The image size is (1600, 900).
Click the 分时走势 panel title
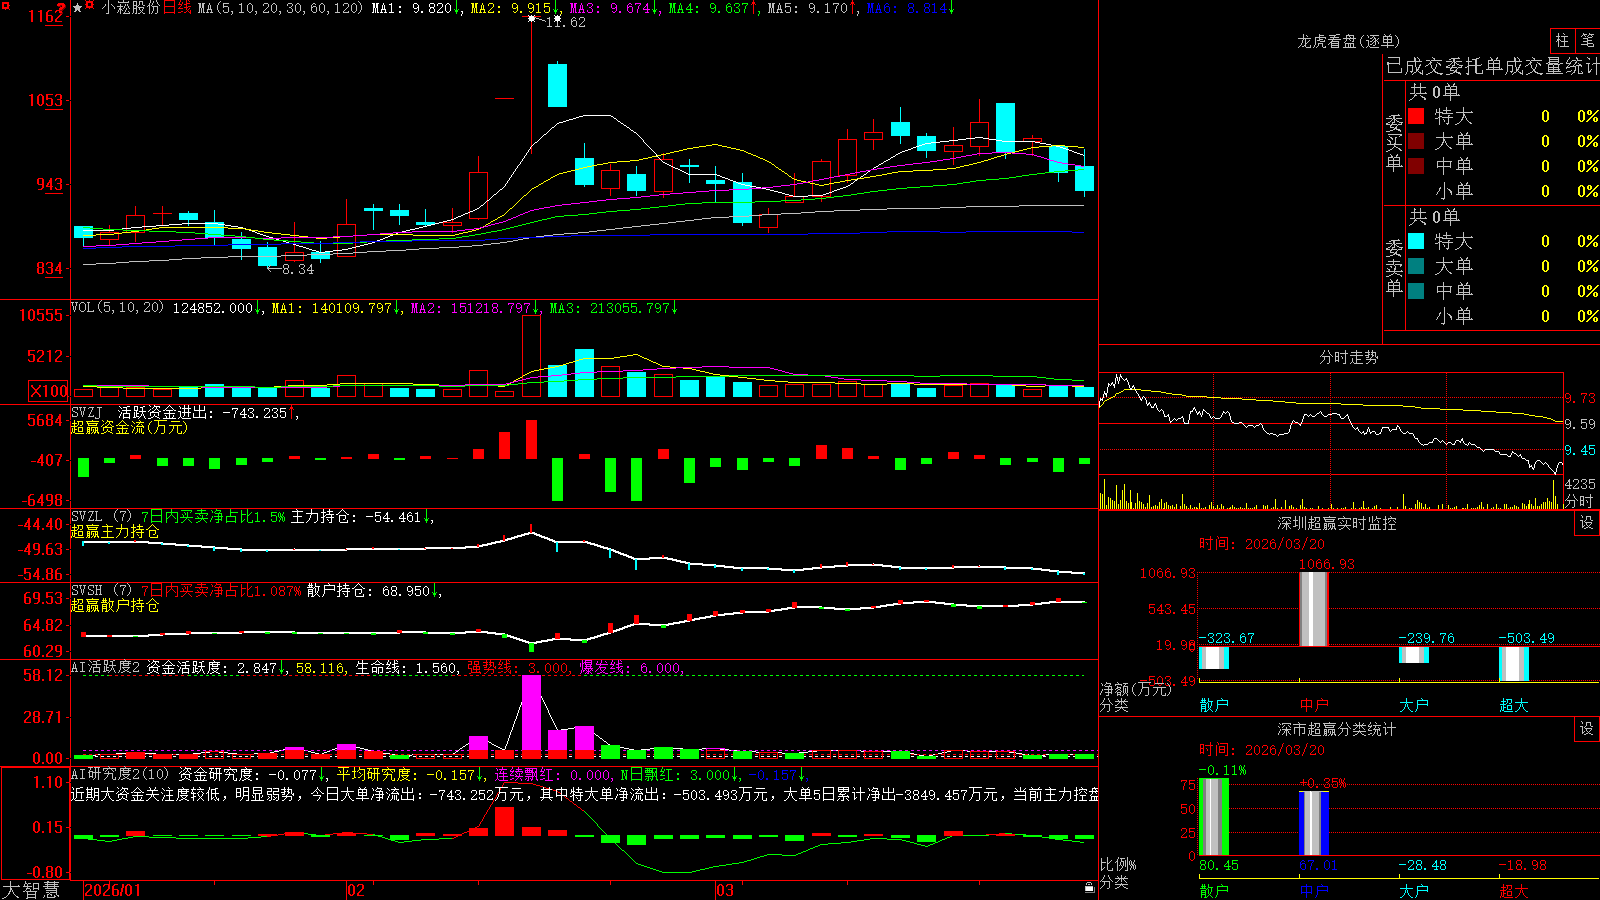[x=1348, y=357]
